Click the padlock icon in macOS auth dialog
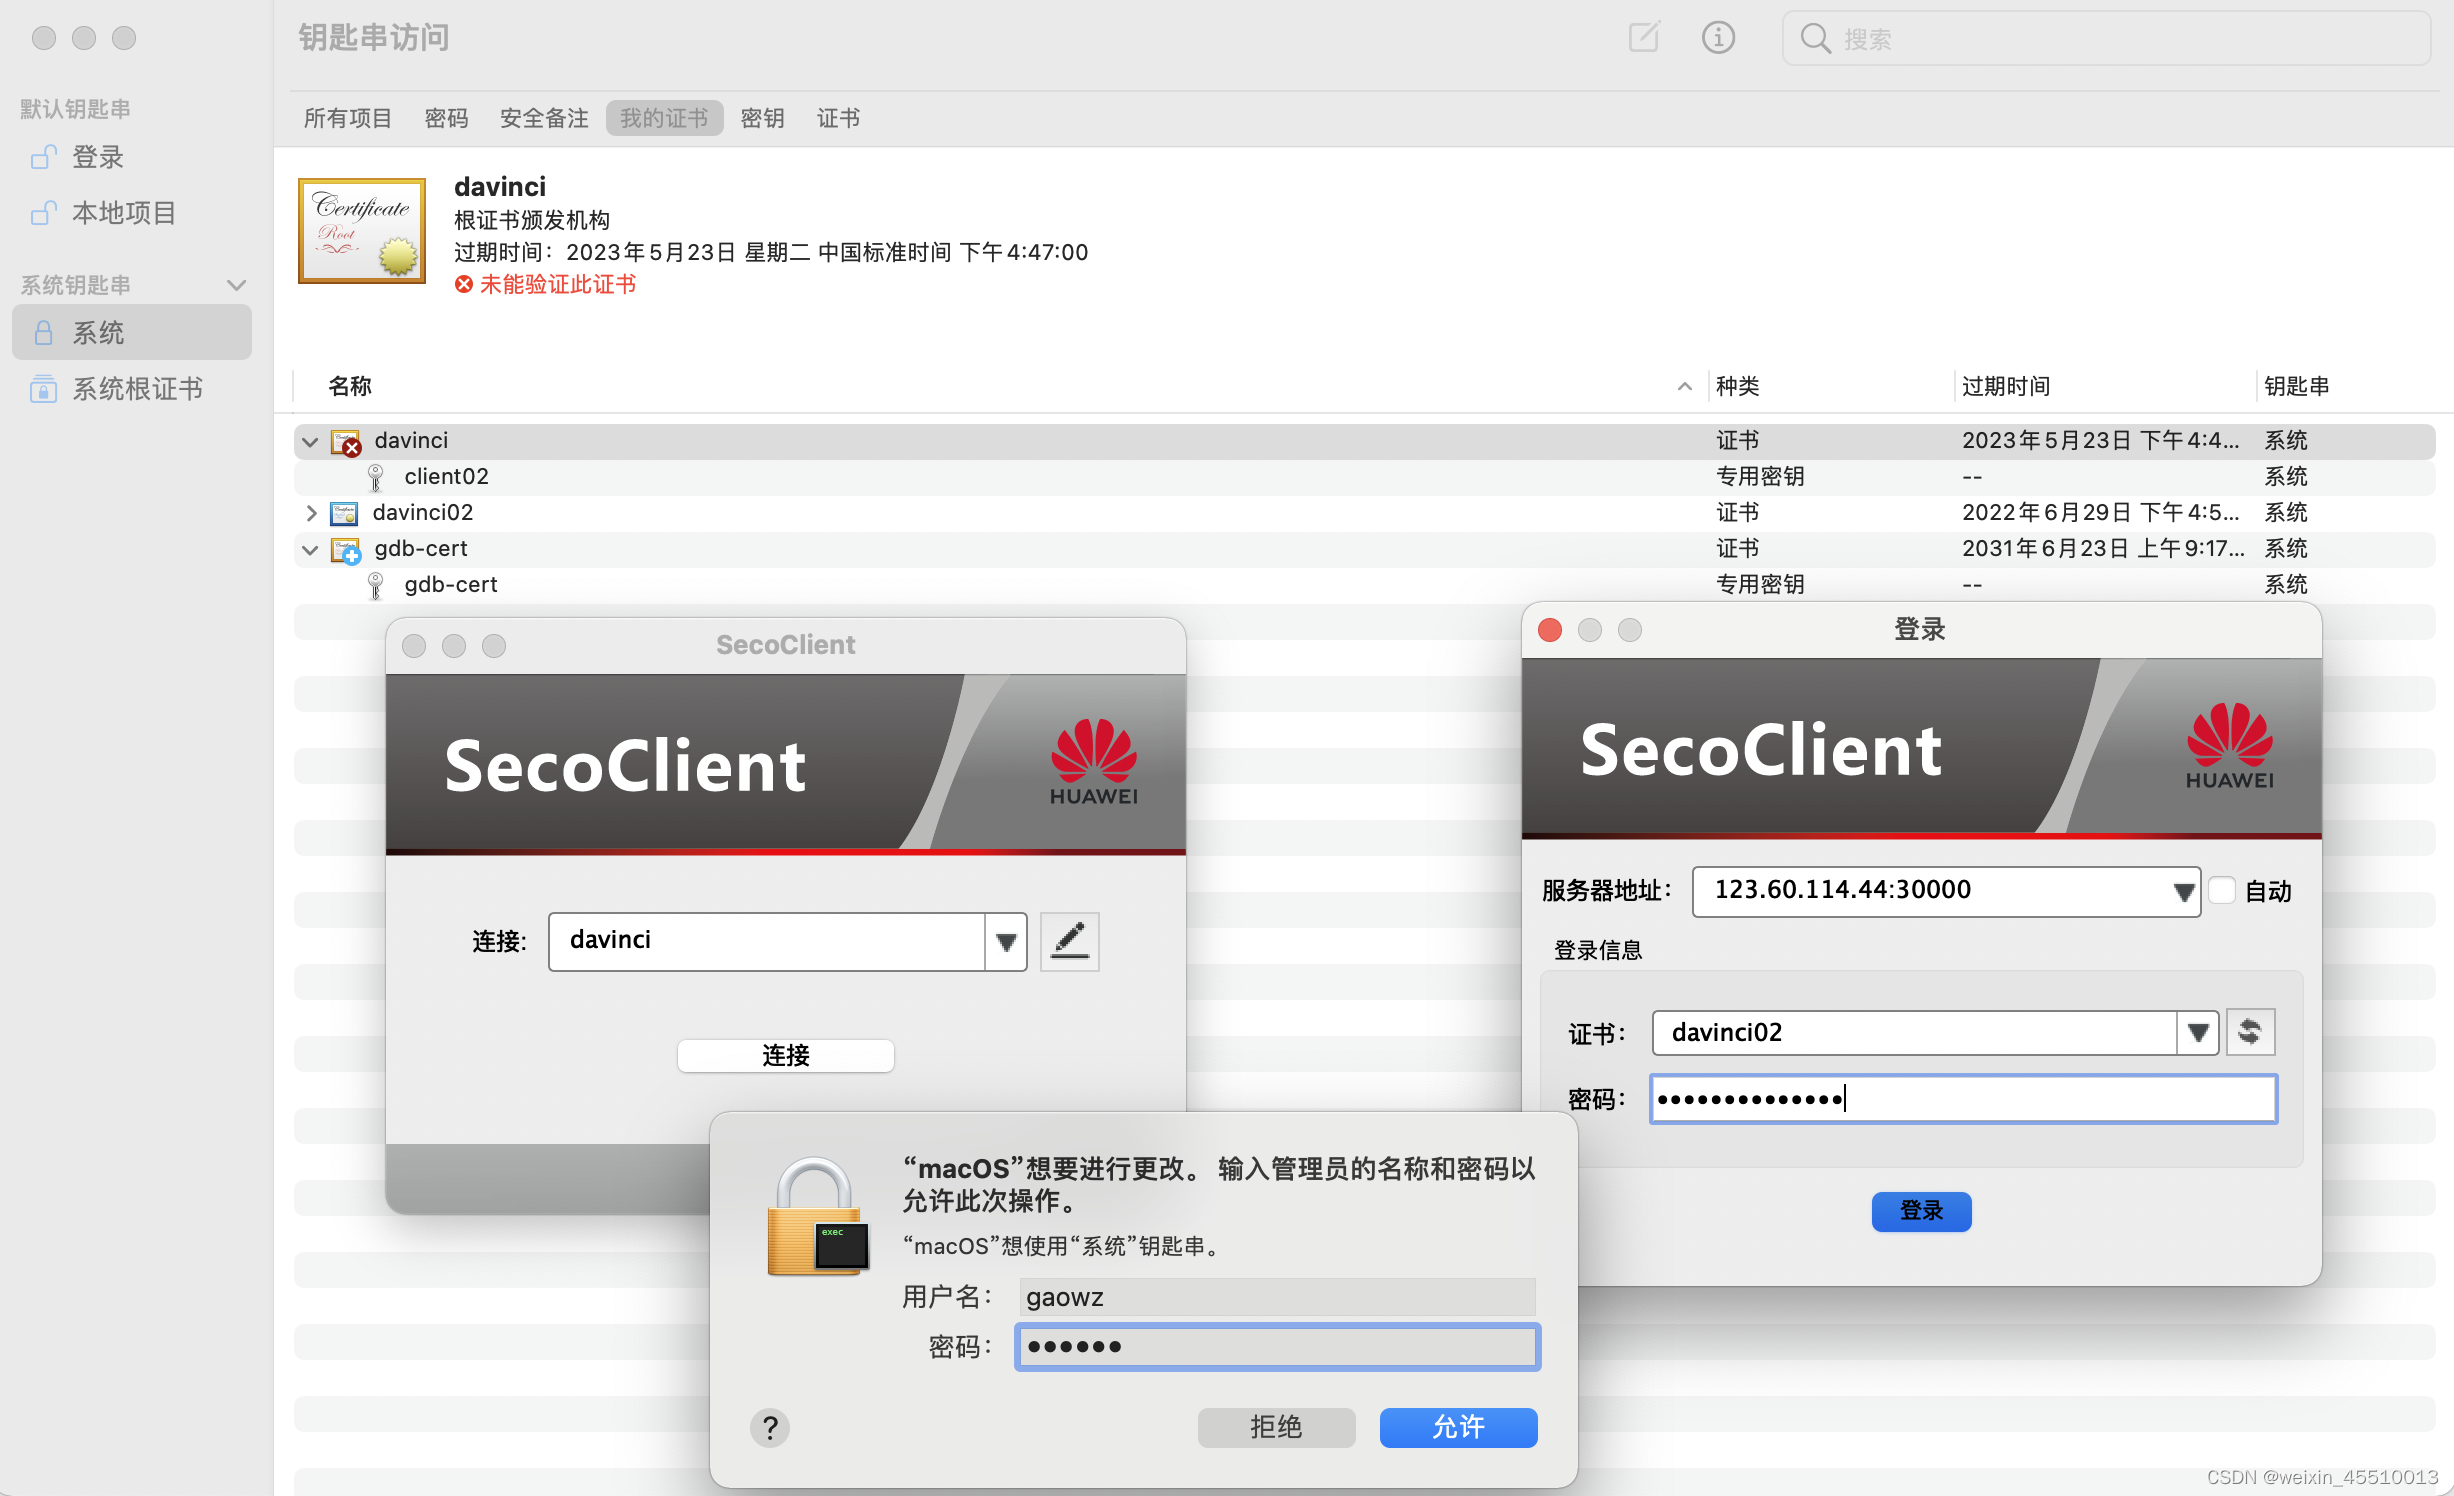Screen dimensions: 2454x1496 pyautogui.click(x=818, y=1217)
